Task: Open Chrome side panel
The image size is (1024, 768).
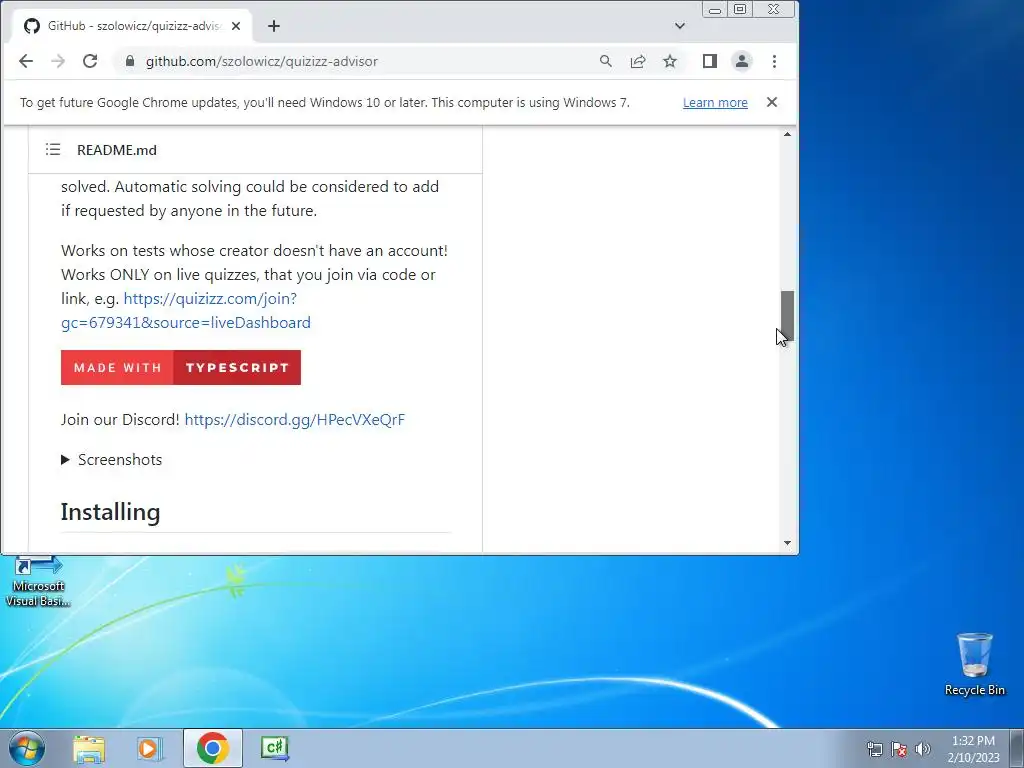Action: tap(710, 61)
